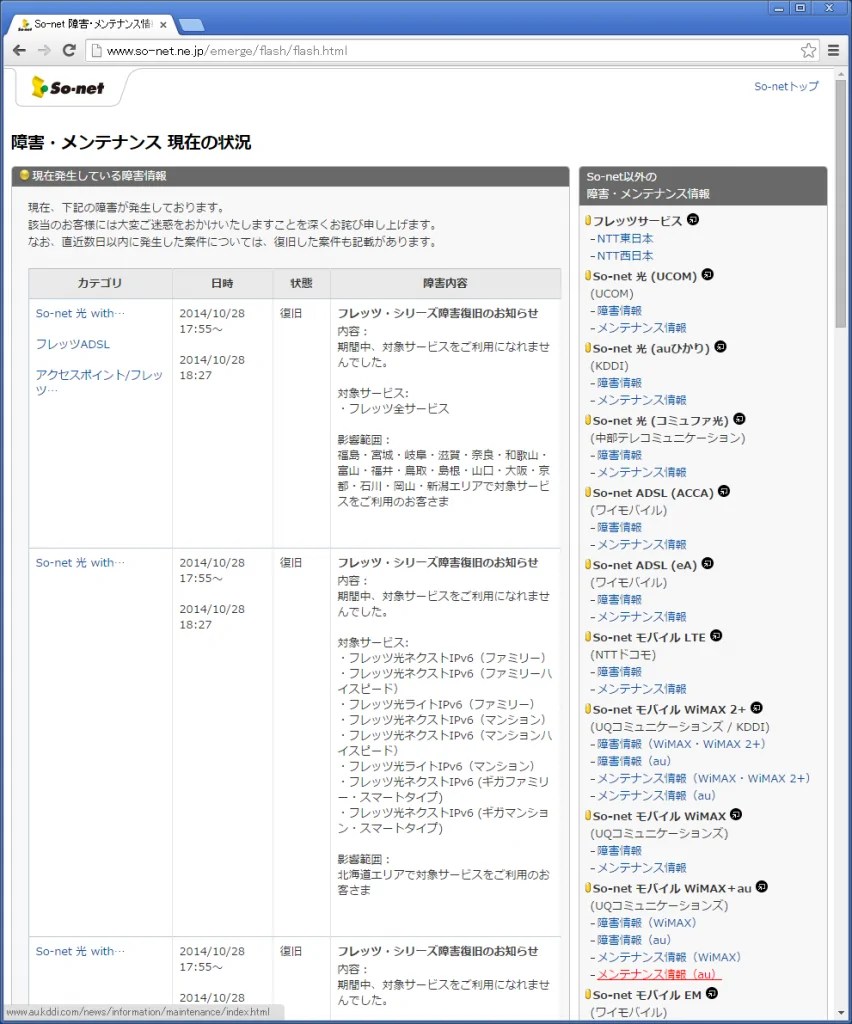Open メンテナンス情報 (WiMAX・WiMAX 2+) link
This screenshot has height=1024, width=852.
point(703,778)
